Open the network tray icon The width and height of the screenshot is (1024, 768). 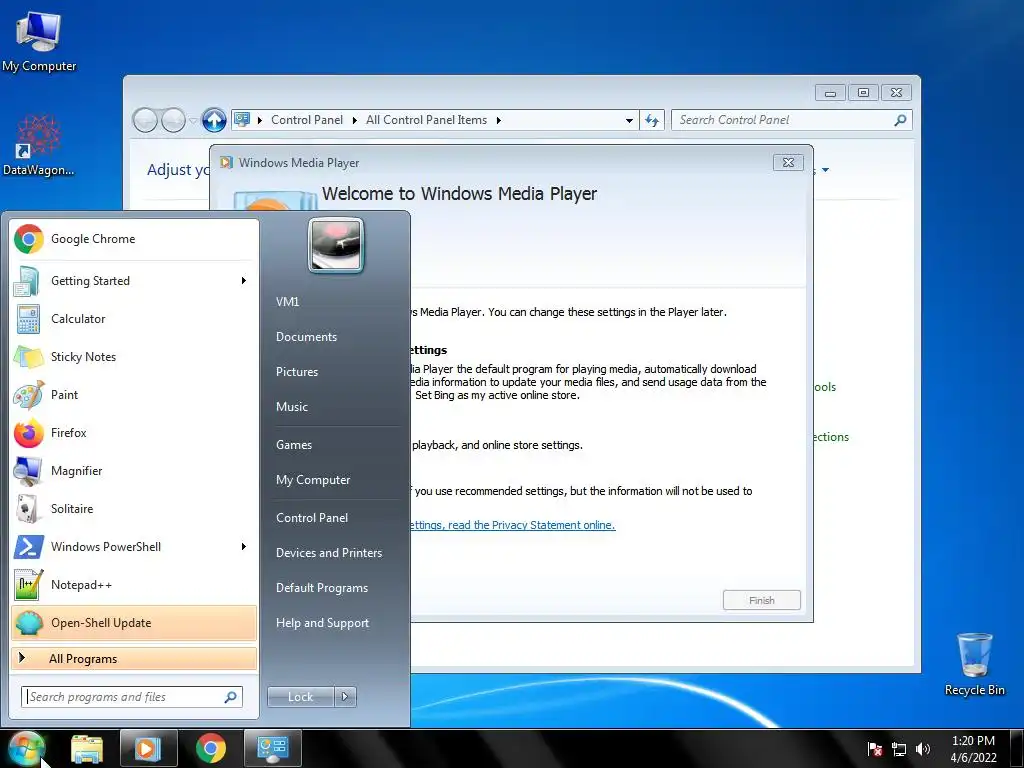click(899, 749)
